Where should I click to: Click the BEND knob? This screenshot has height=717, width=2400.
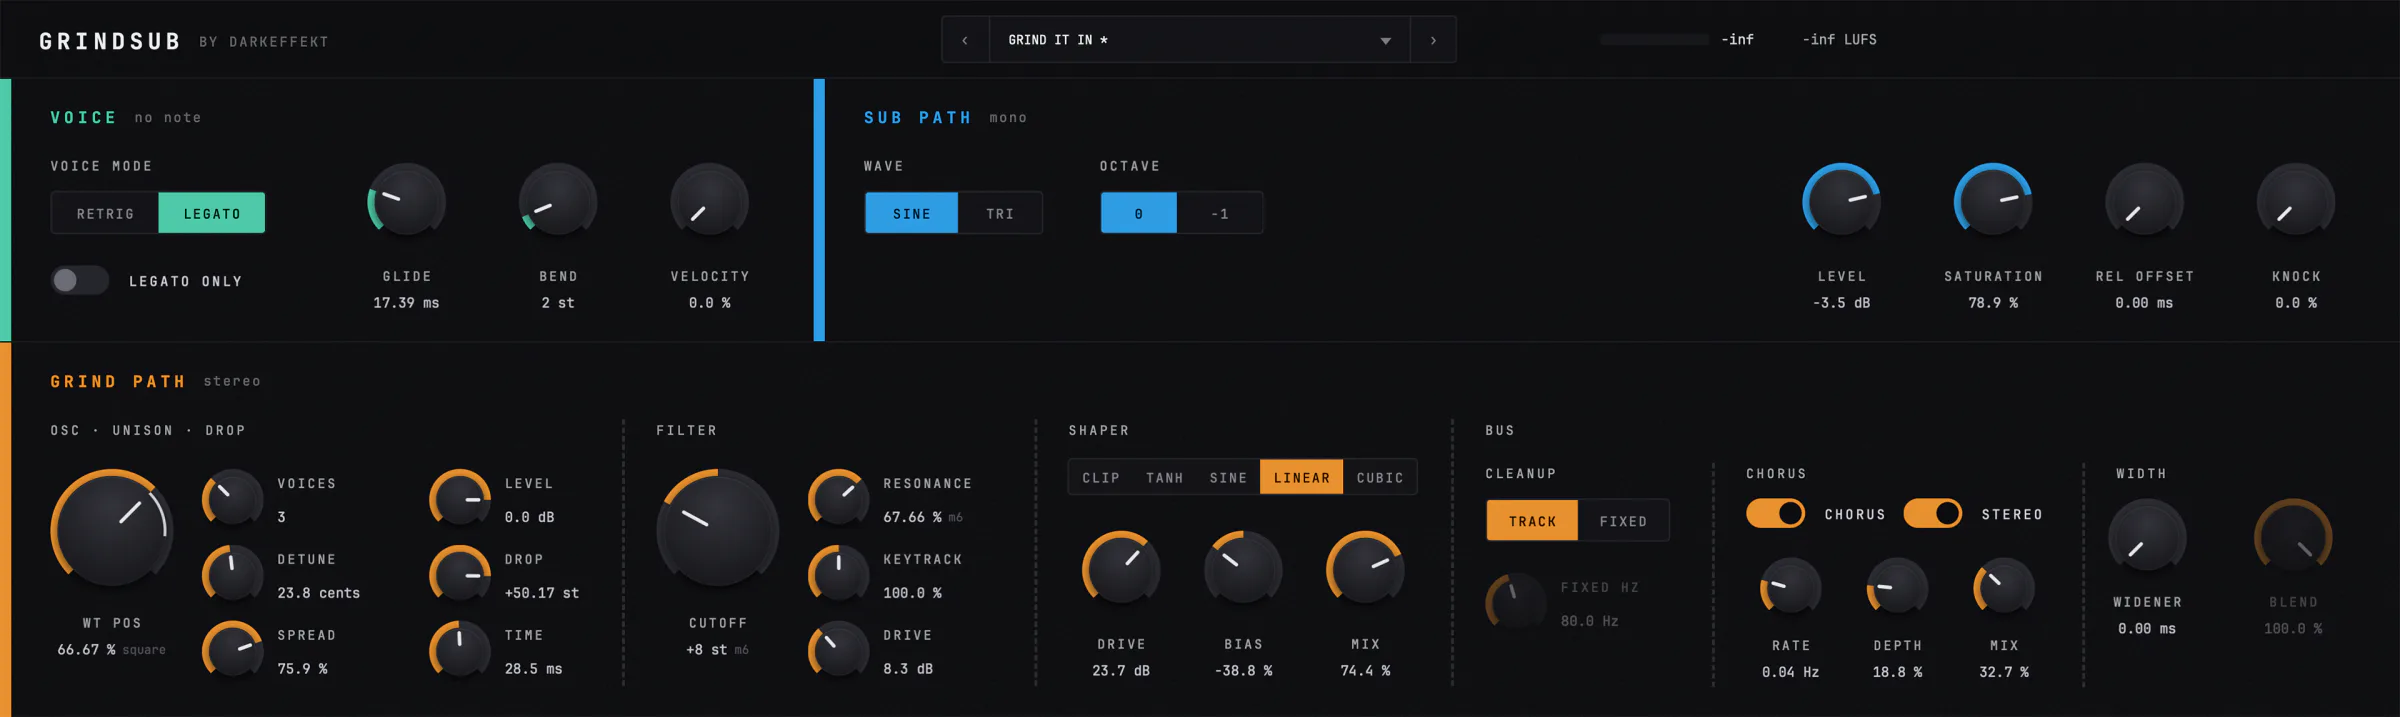[x=558, y=200]
